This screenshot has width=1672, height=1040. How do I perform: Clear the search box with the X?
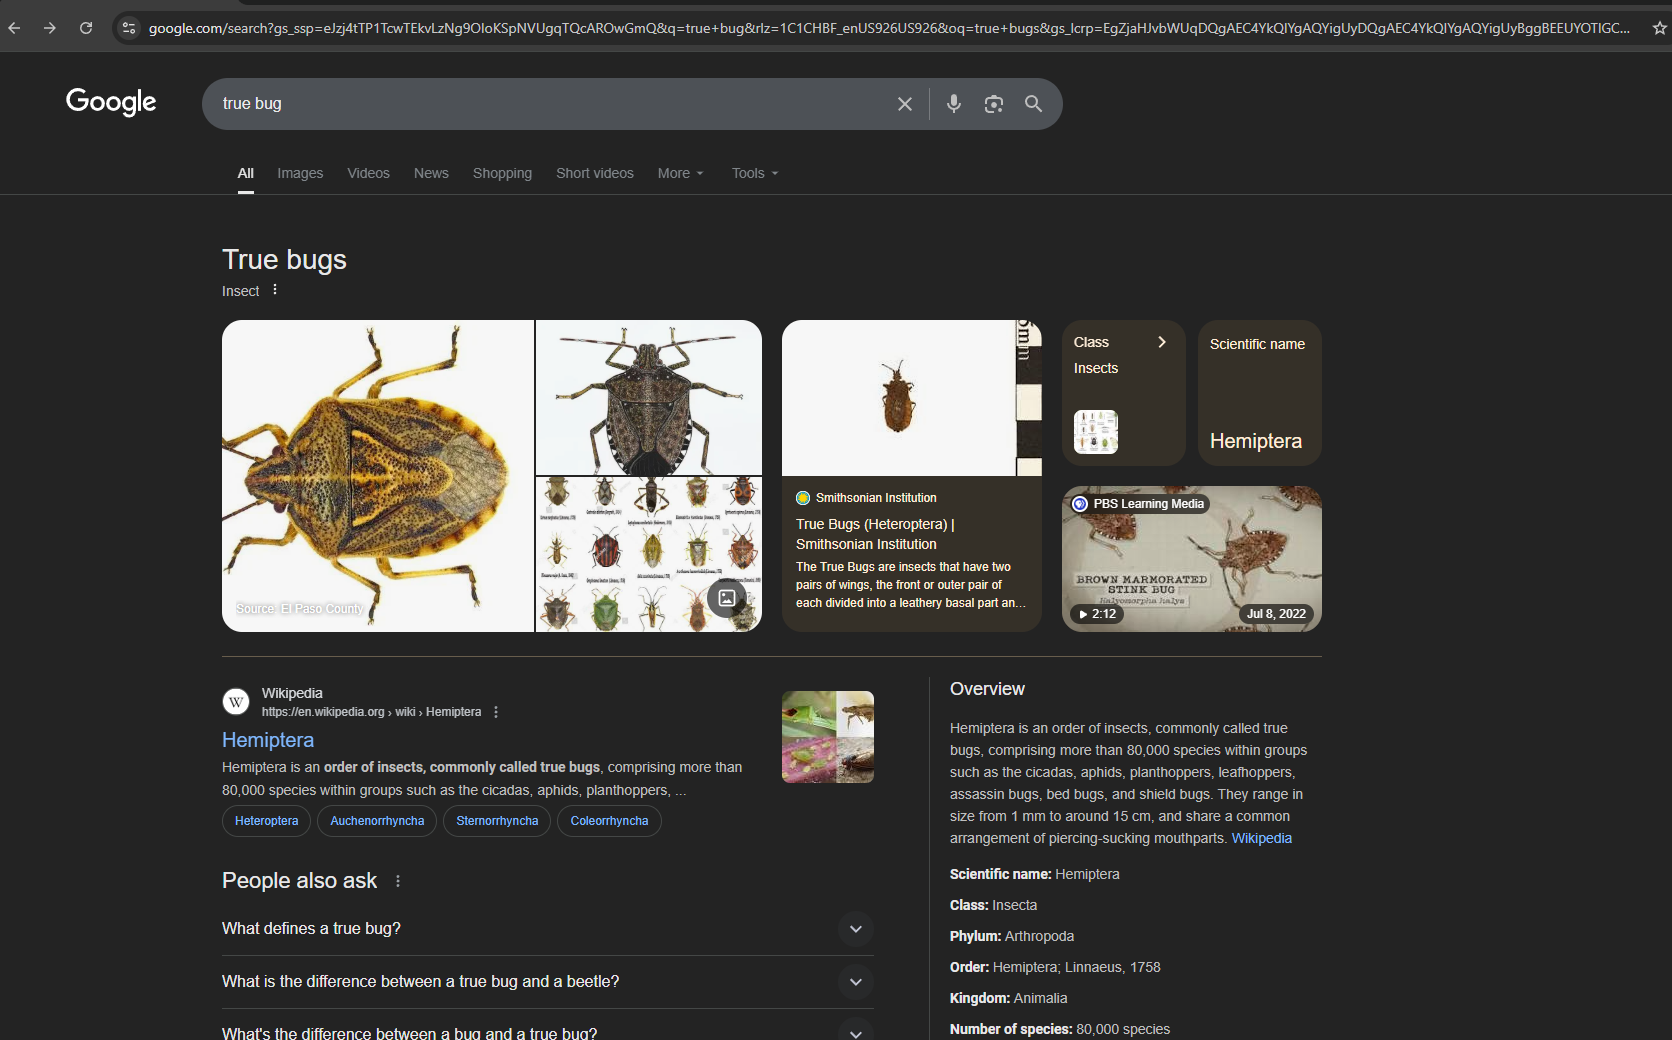tap(905, 104)
